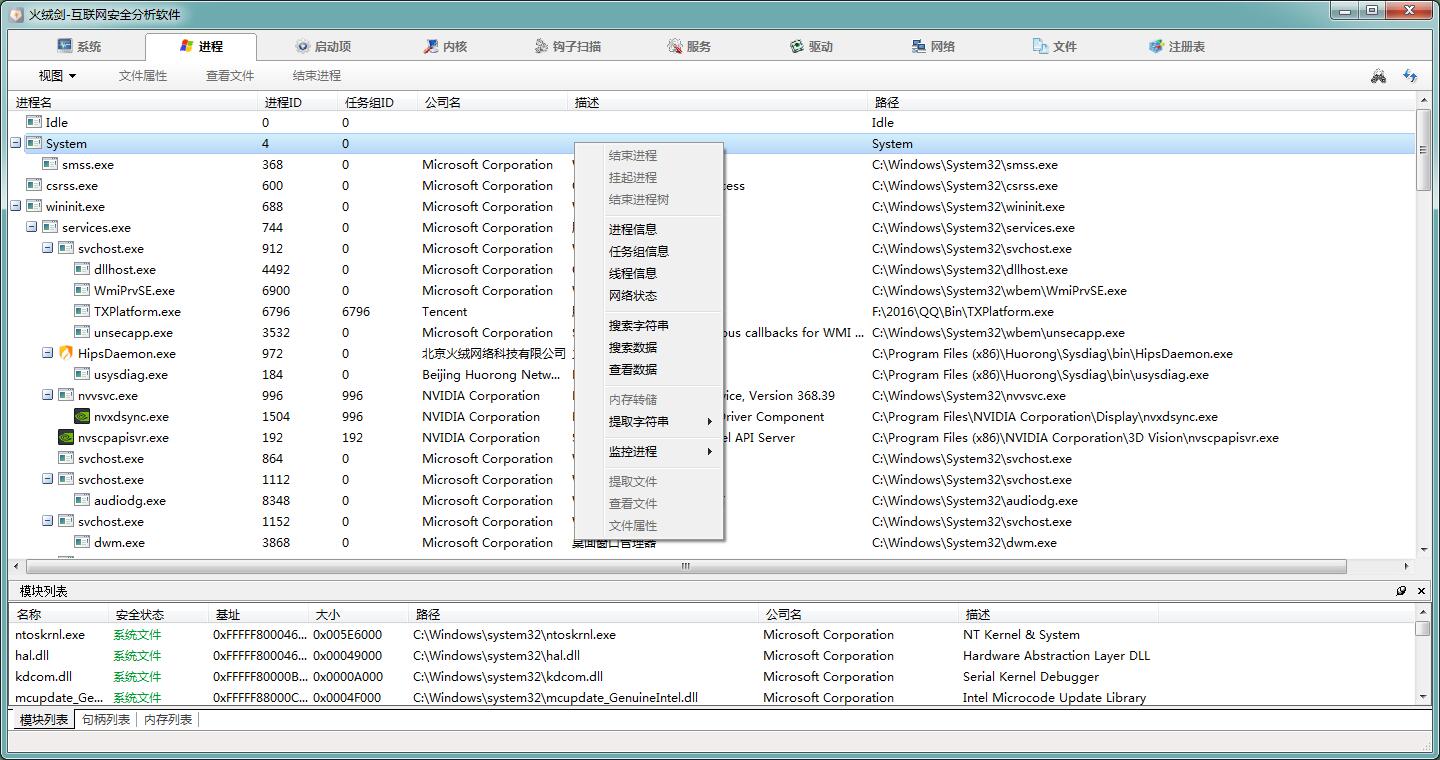1440x760 pixels.
Task: Select 进程信息 in the context menu
Action: point(632,229)
